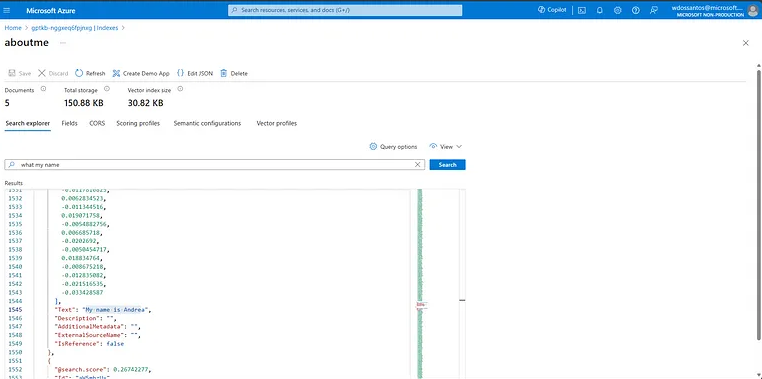This screenshot has height=379, width=762.
Task: Focus the global Azure search box
Action: click(345, 10)
